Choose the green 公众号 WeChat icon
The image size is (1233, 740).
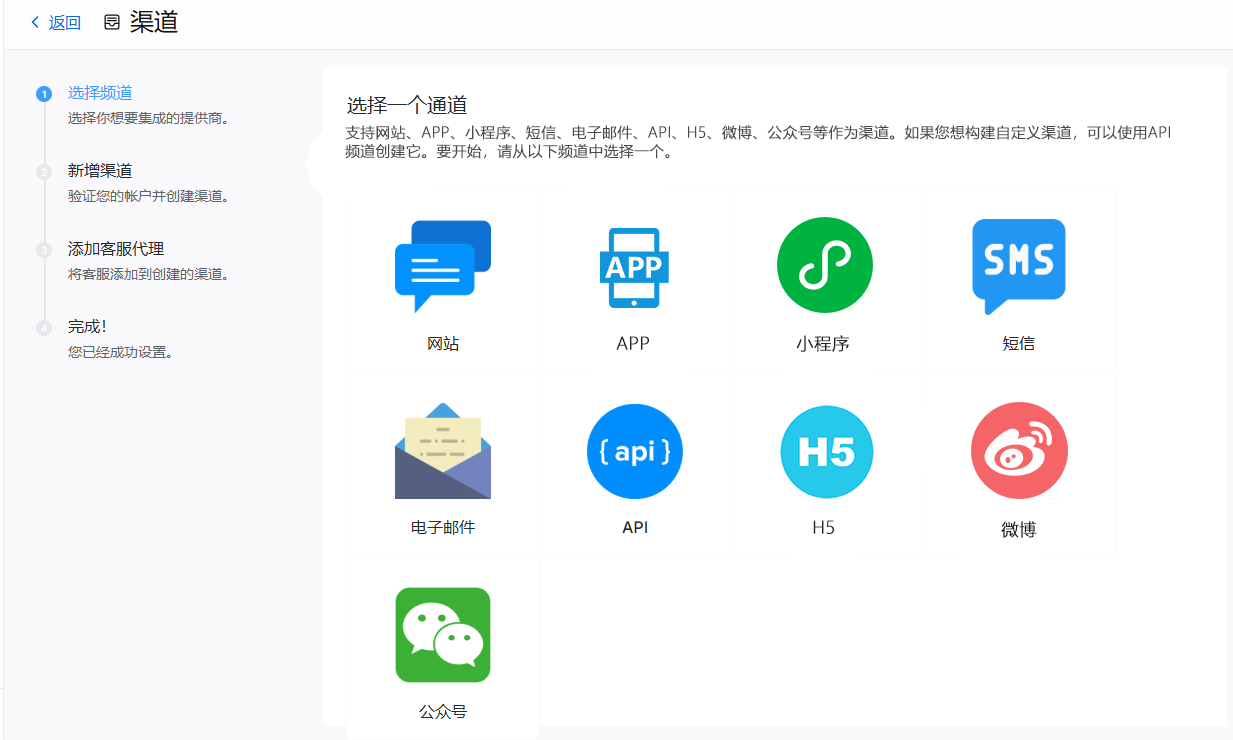(x=443, y=635)
